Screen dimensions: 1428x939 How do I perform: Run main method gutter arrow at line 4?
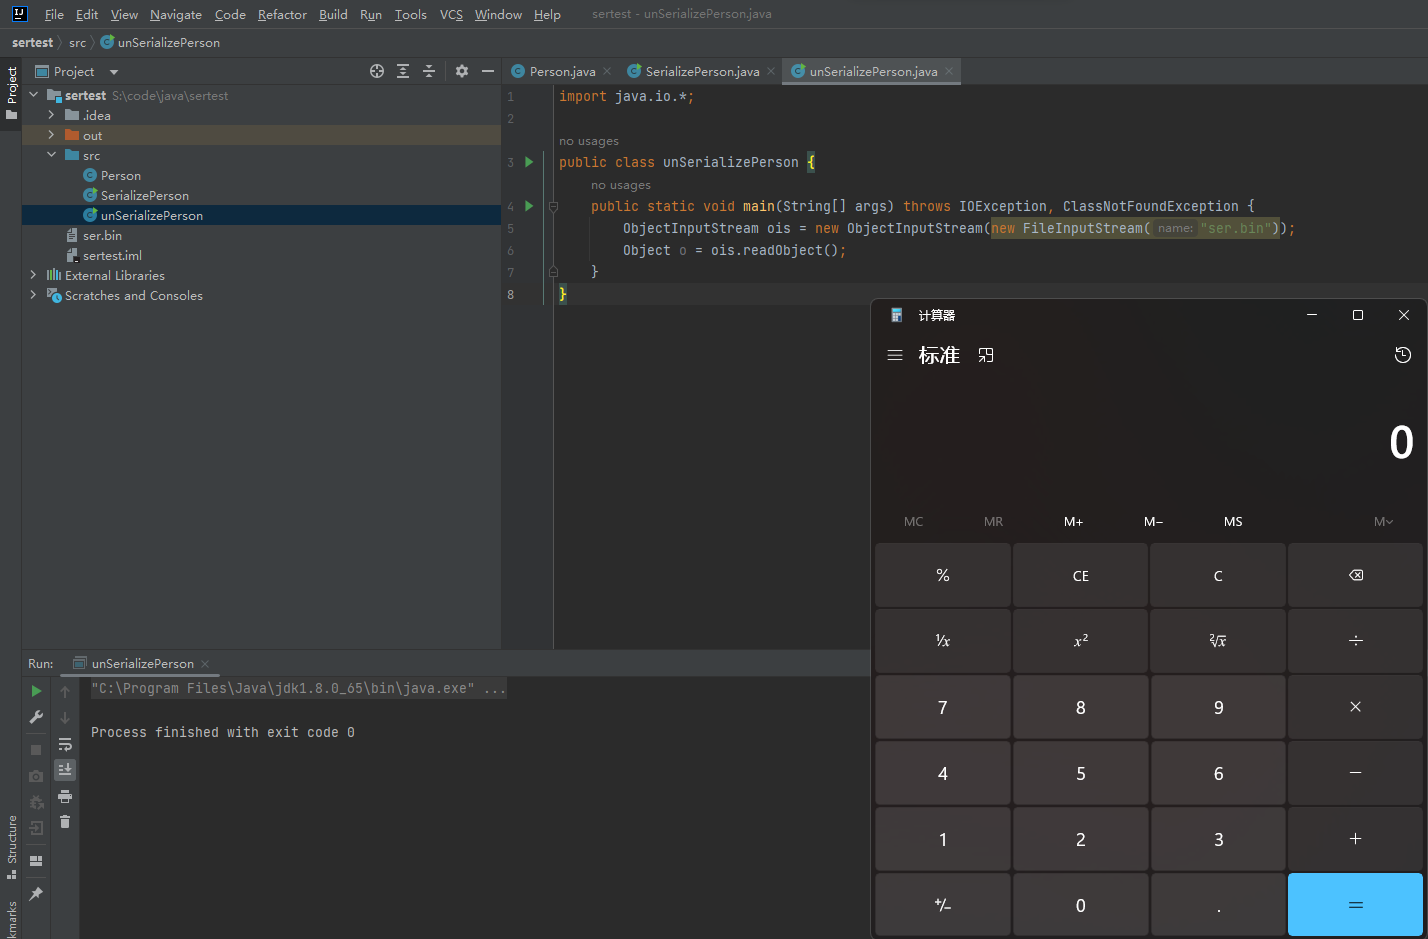tap(529, 206)
